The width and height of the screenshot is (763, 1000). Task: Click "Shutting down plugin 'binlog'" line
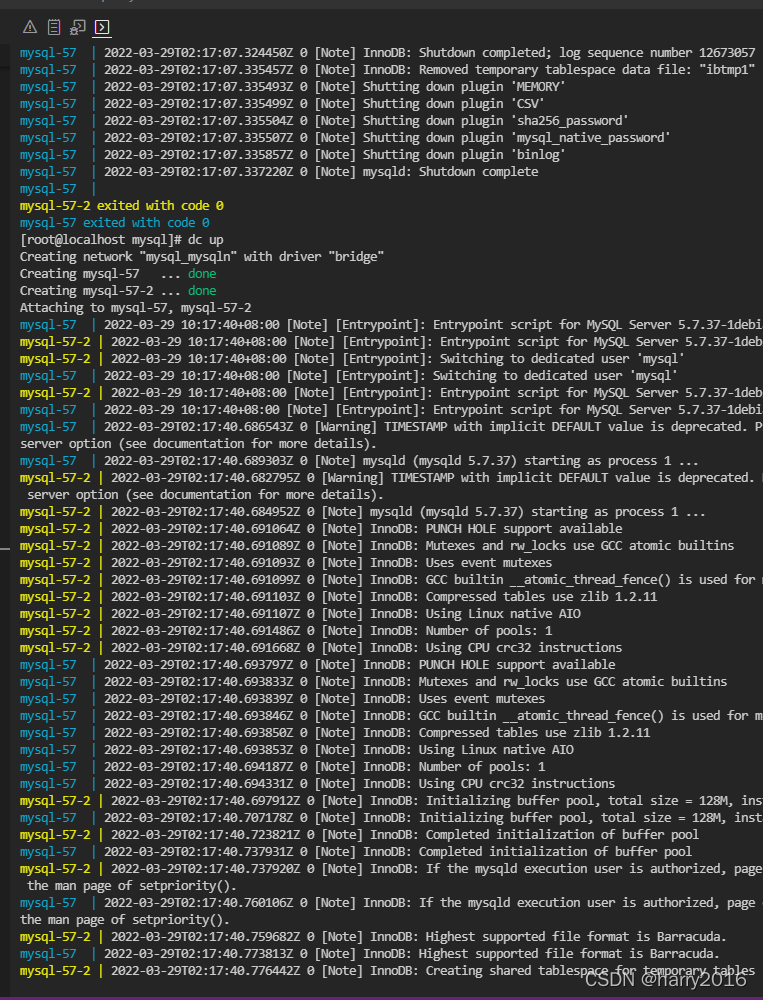coord(293,155)
